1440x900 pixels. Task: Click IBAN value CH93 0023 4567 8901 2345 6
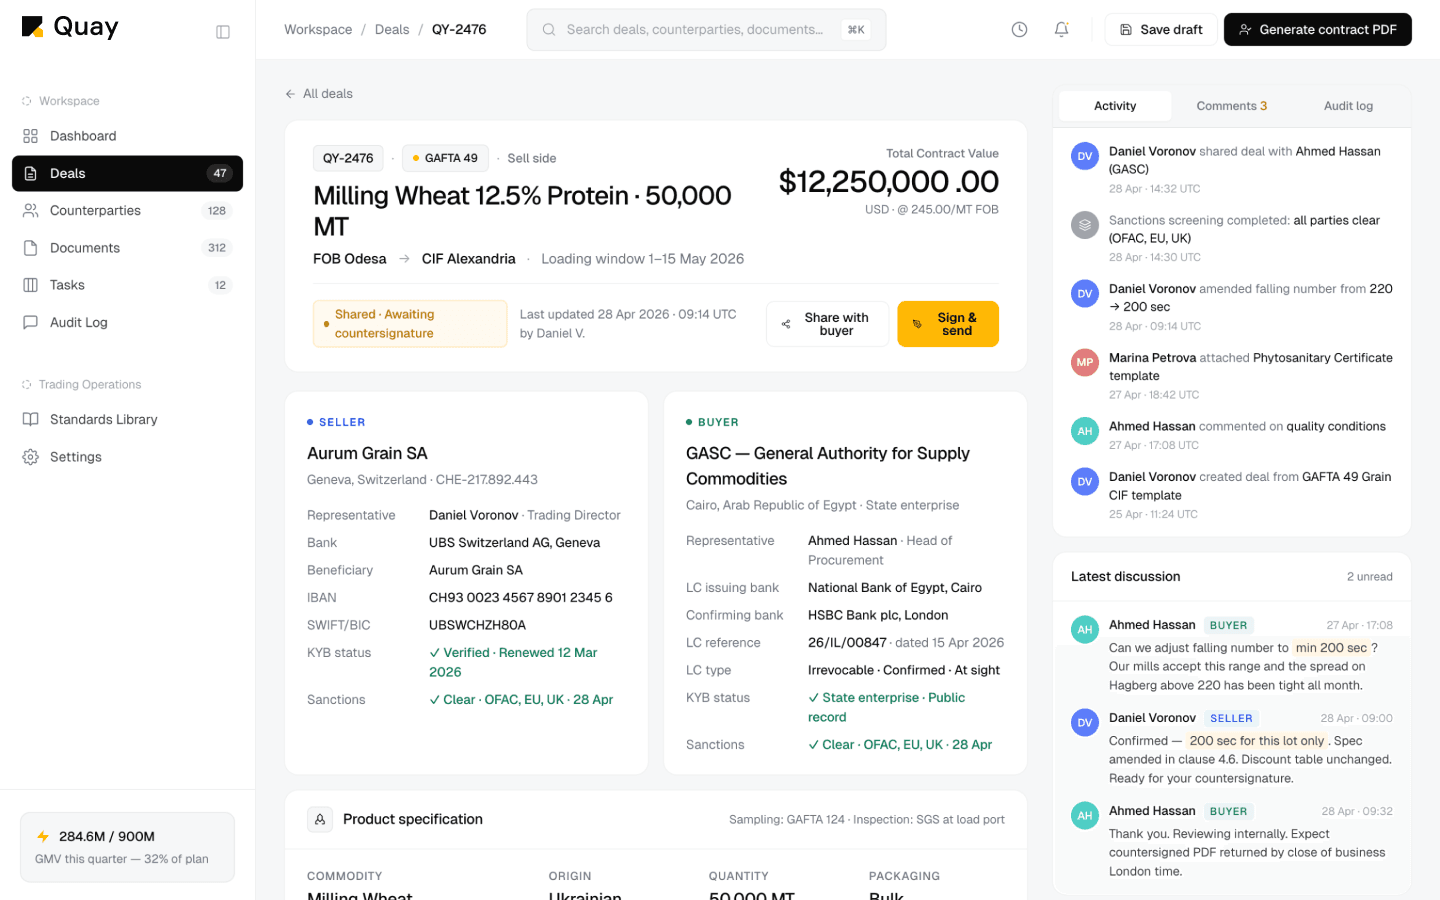pyautogui.click(x=521, y=598)
